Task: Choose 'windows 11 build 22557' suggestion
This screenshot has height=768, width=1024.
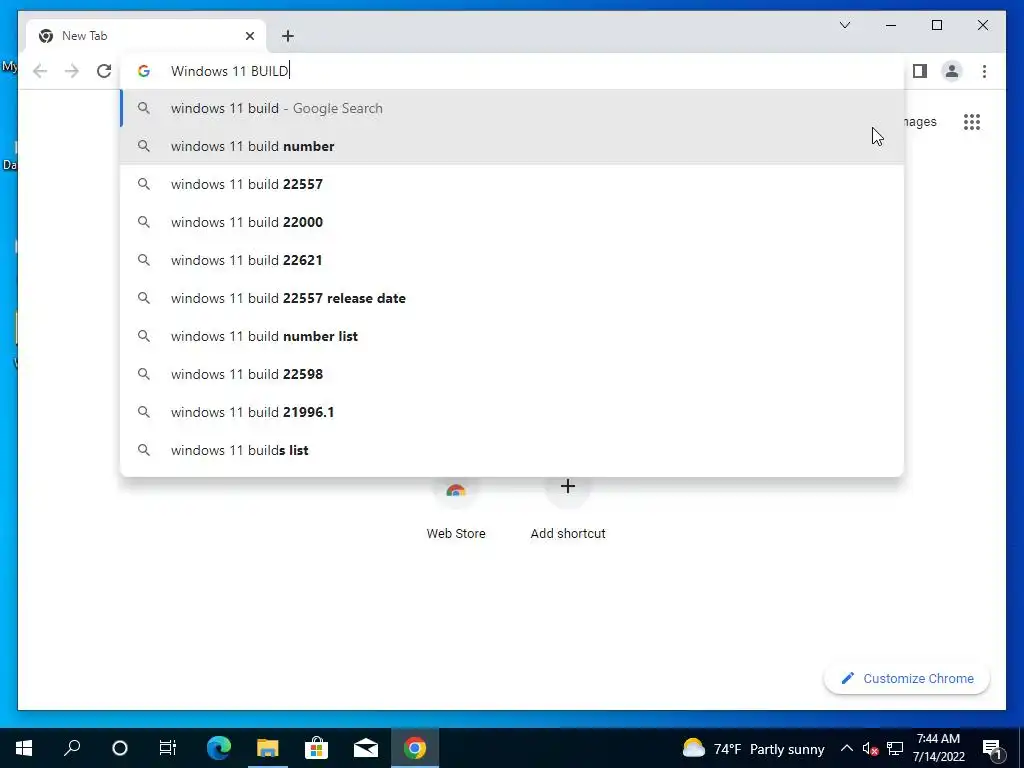Action: point(513,184)
